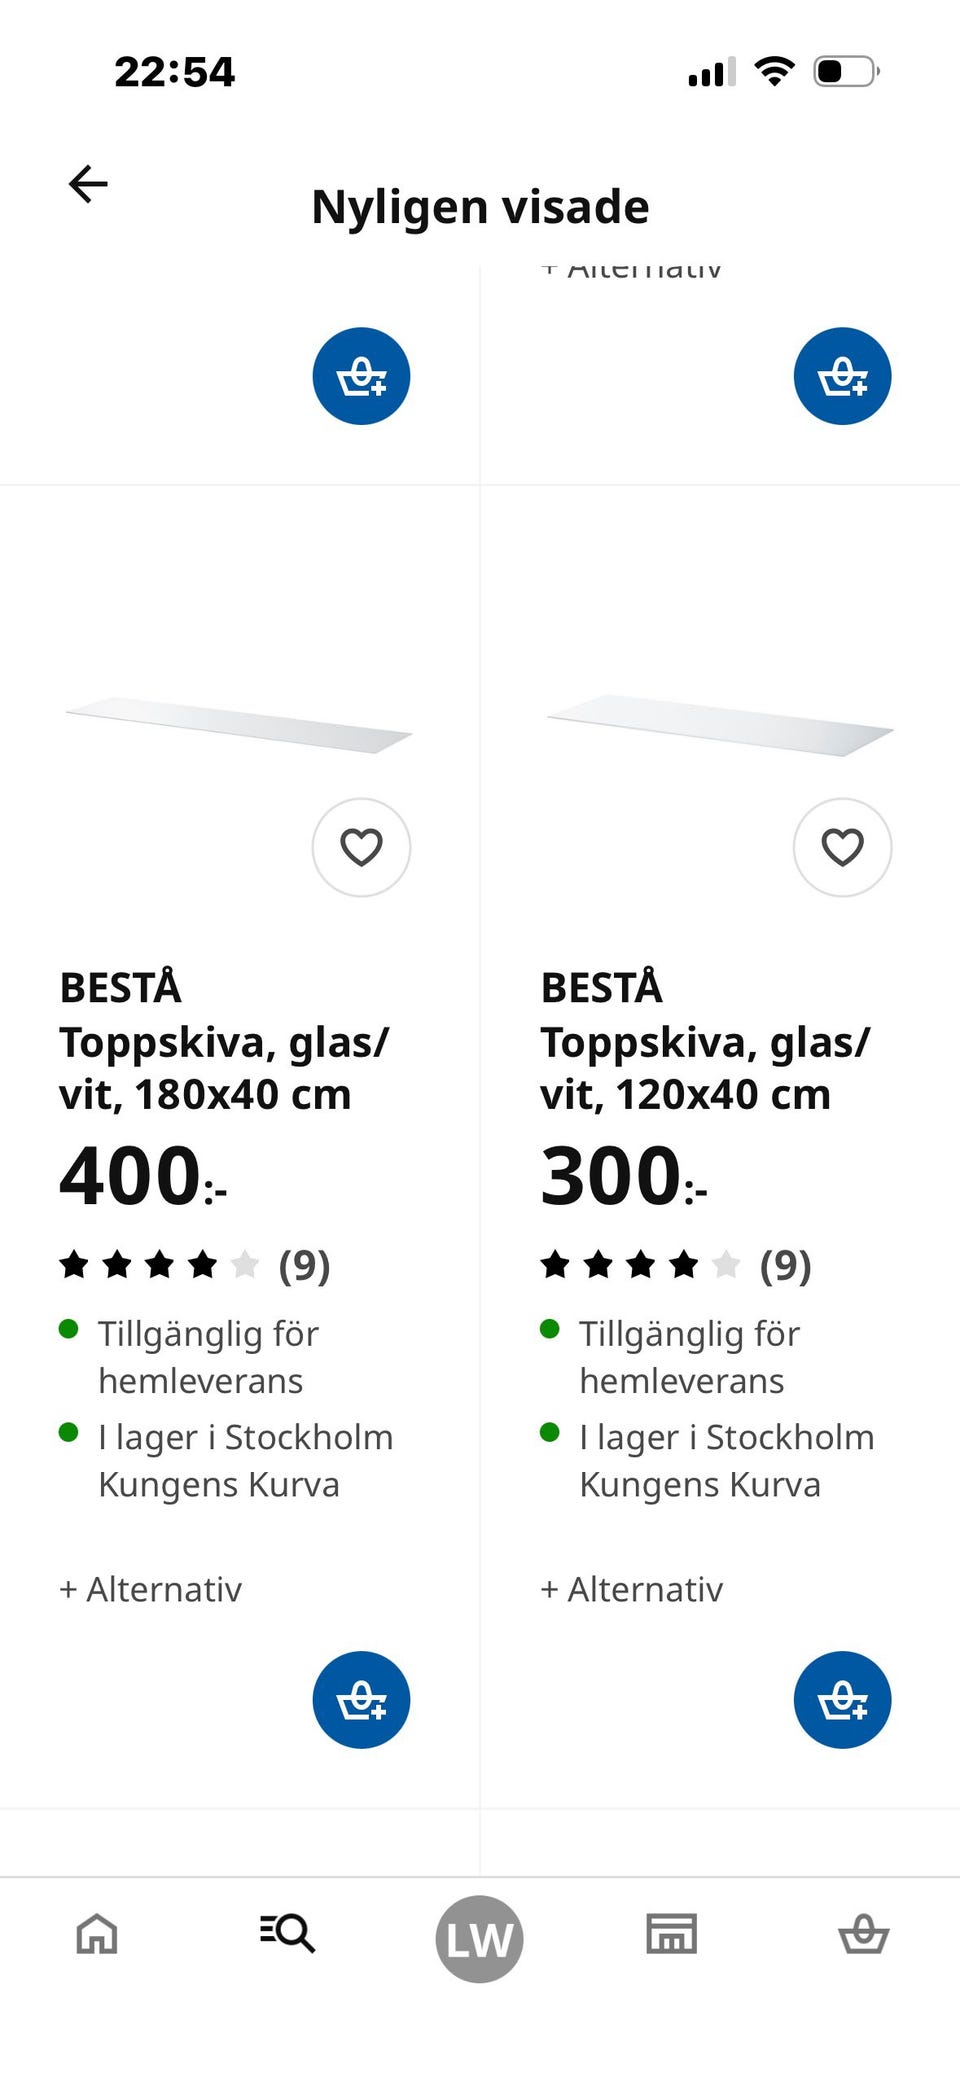Open the LW profile avatar

coord(479,1938)
